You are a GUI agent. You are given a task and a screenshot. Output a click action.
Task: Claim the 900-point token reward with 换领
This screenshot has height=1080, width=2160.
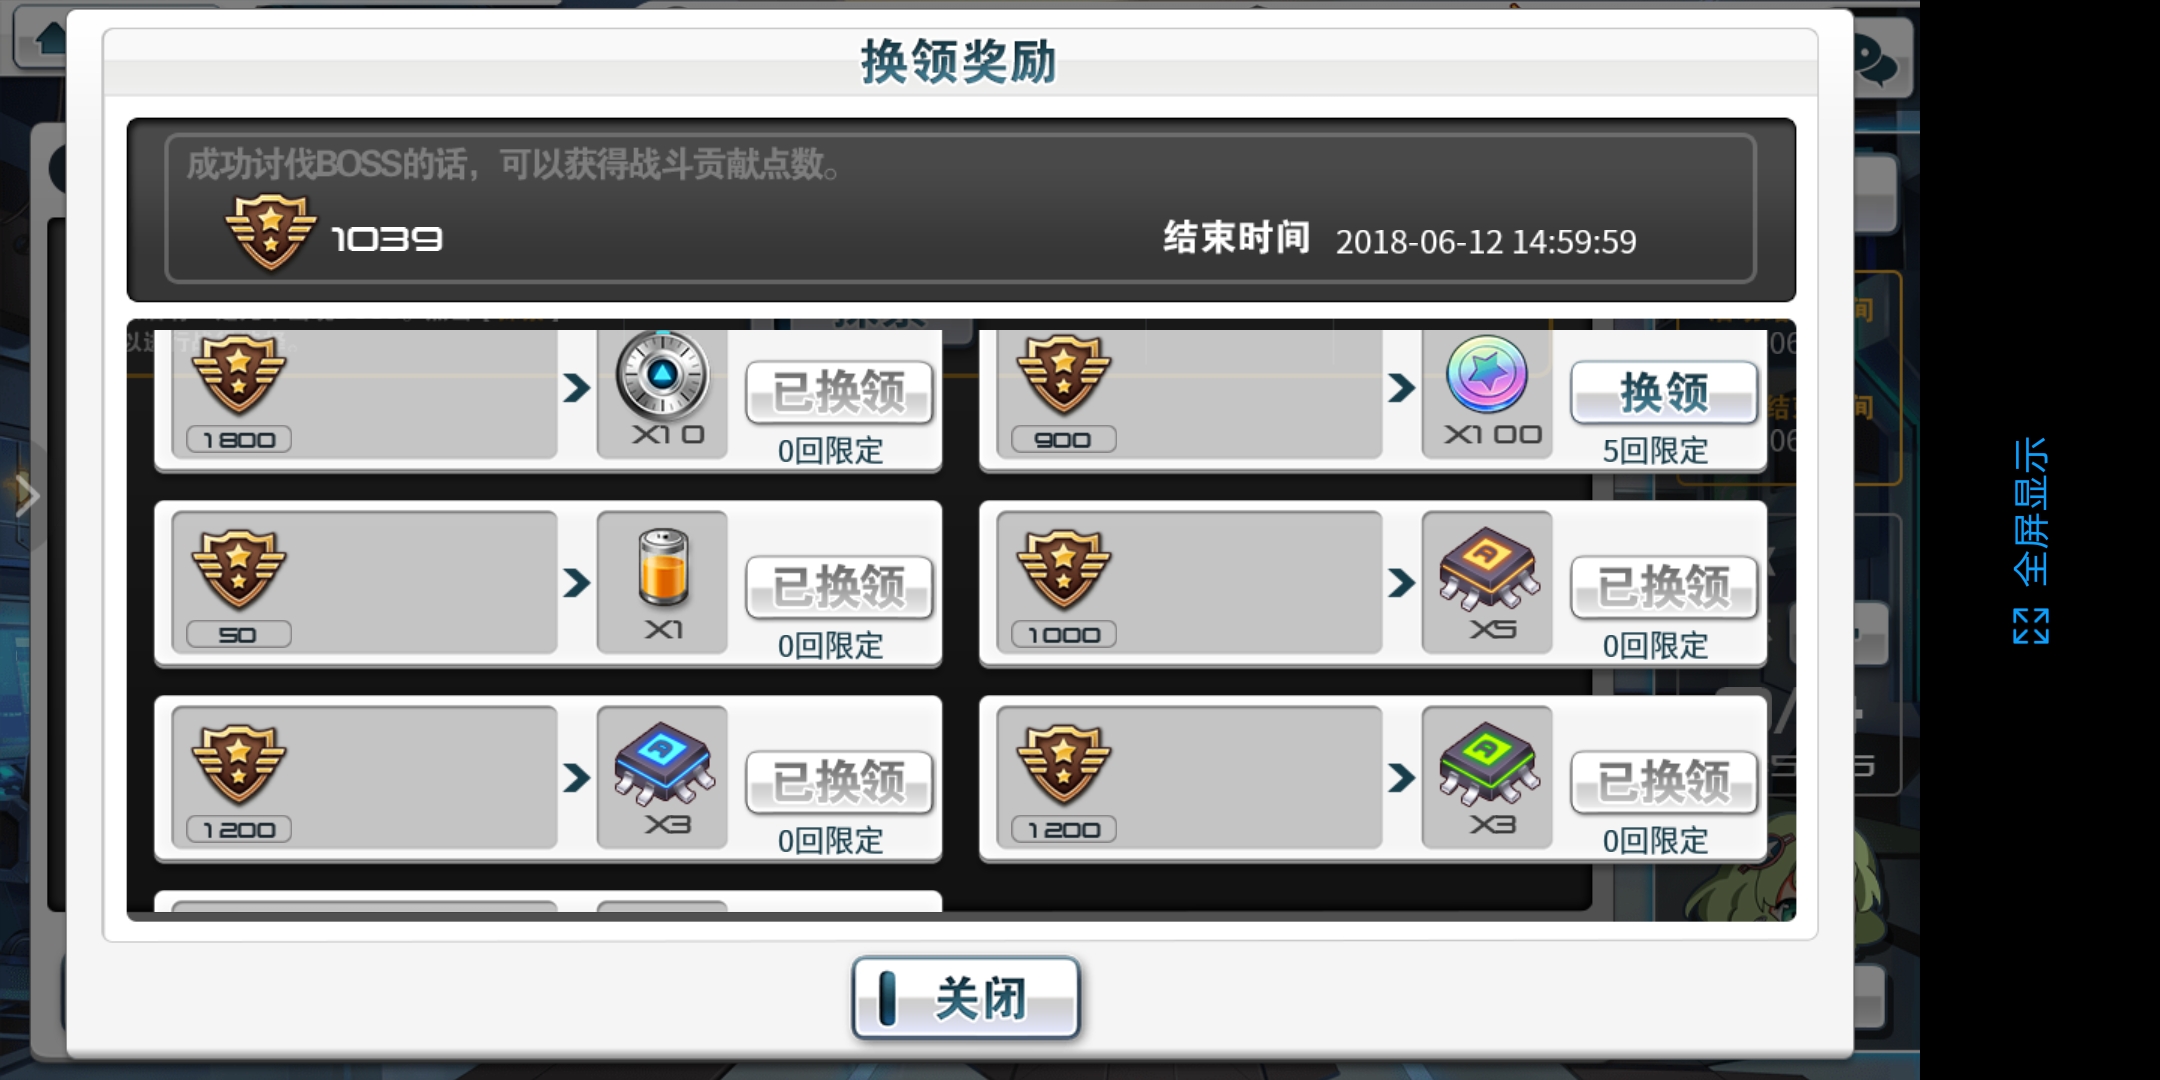1663,392
